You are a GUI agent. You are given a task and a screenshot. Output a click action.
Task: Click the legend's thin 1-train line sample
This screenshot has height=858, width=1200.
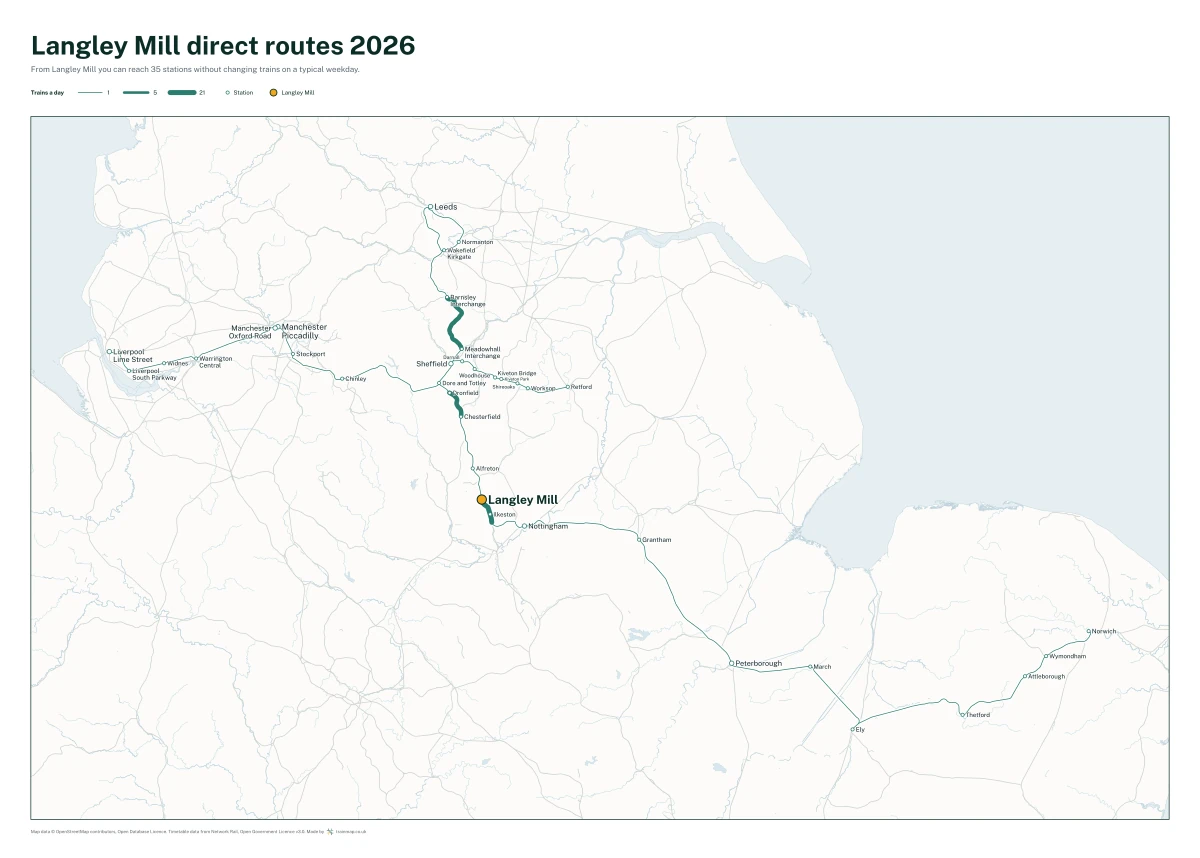pos(90,92)
